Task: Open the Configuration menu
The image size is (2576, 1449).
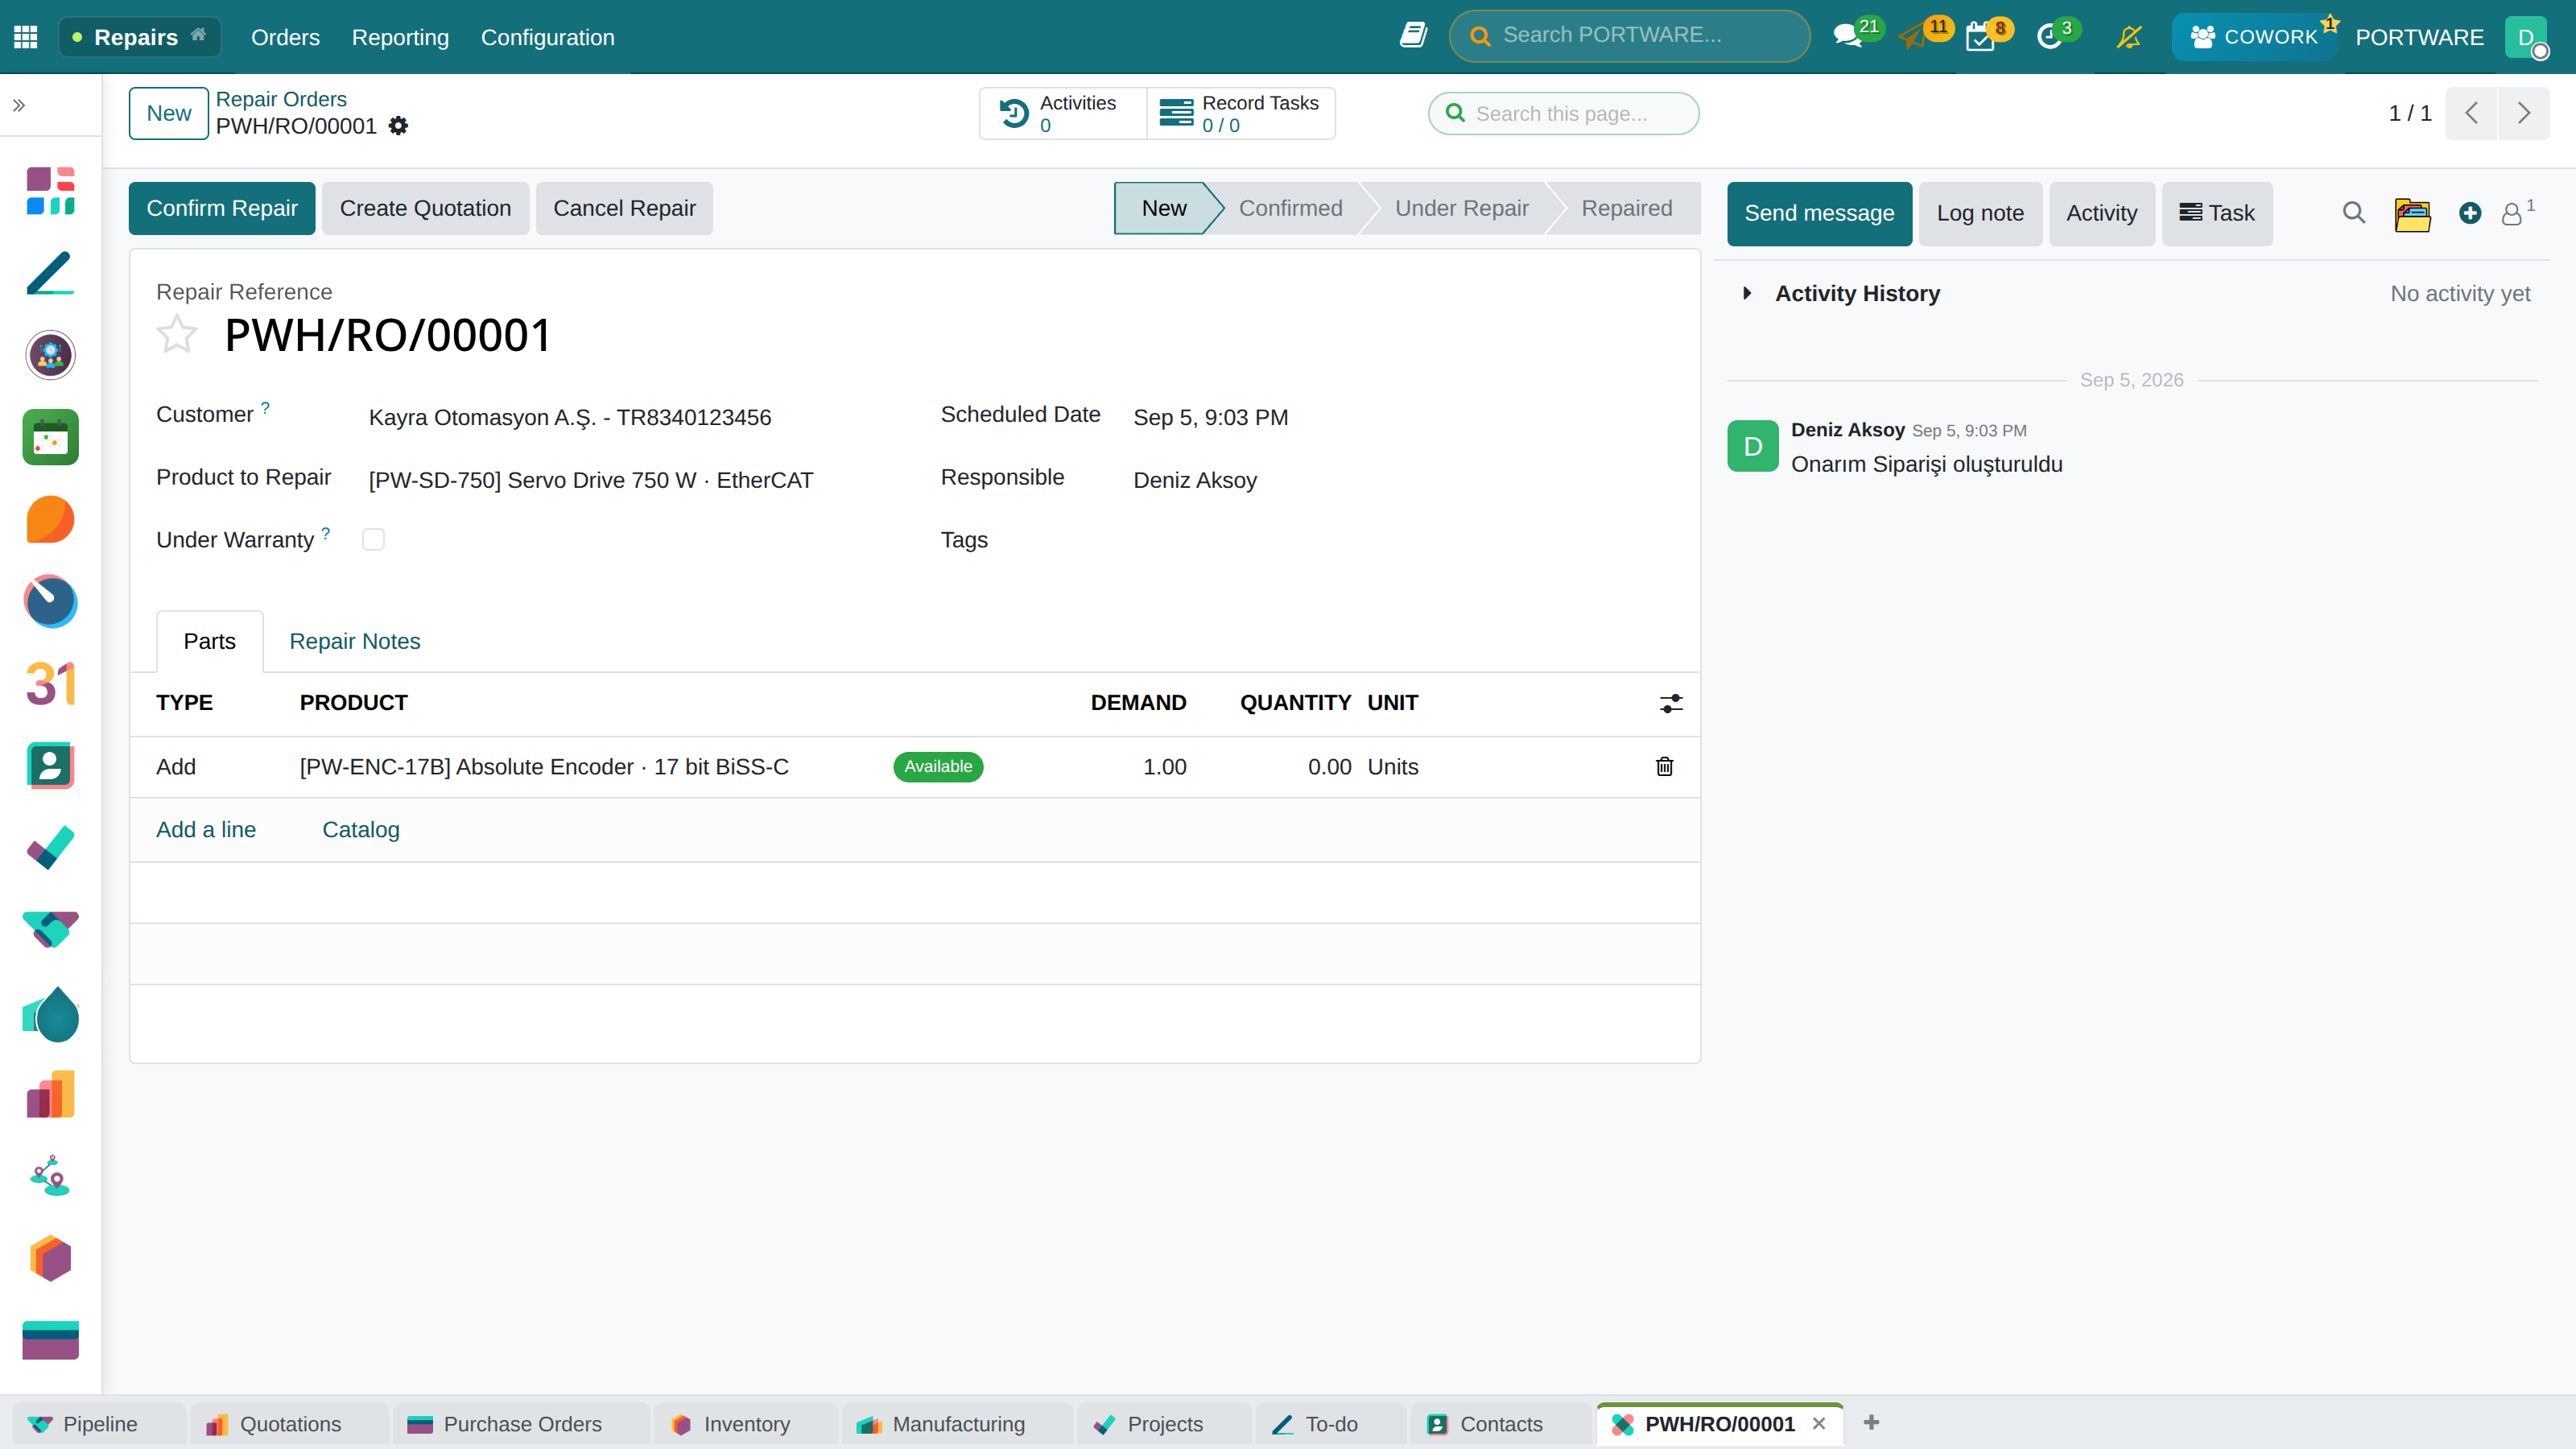Action: click(x=547, y=37)
